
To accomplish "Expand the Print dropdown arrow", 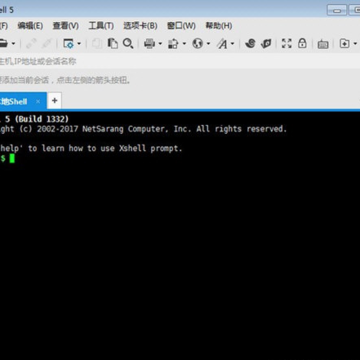I will [x=160, y=44].
